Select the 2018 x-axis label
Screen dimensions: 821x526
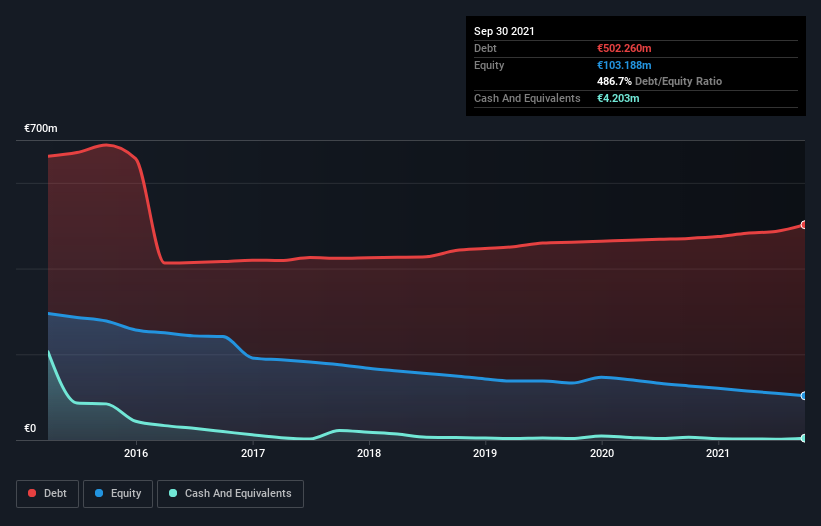(x=369, y=453)
